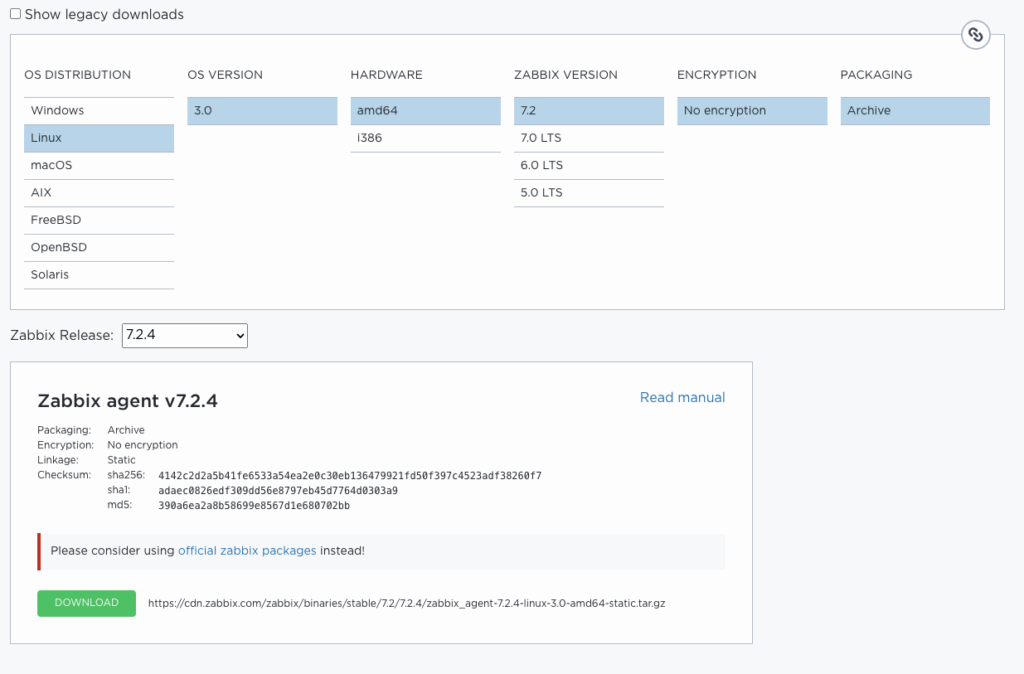Click the Zabbix Release label
Screen dimensions: 1024x674
click(x=62, y=335)
